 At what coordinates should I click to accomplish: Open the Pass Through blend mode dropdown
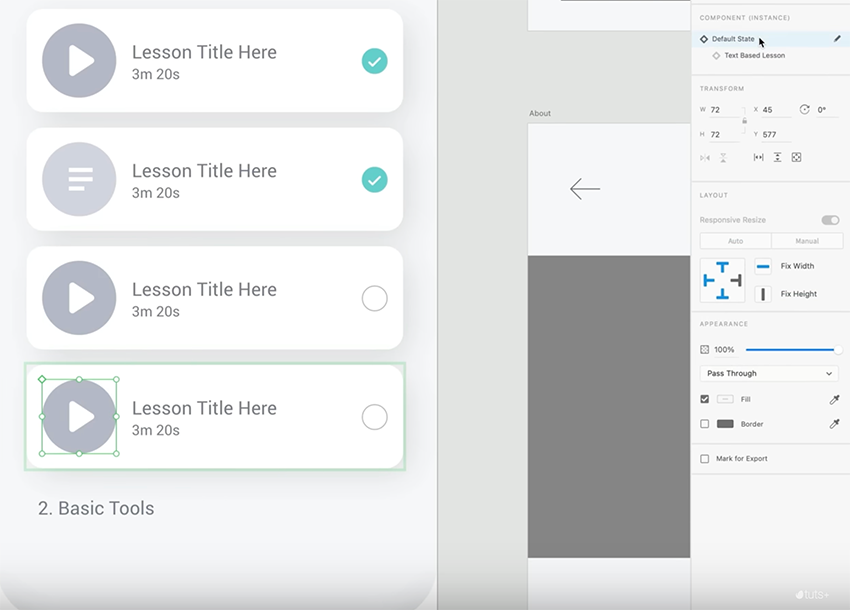coord(769,373)
